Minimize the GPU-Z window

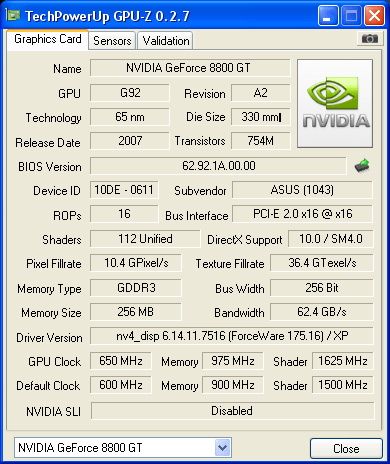coord(328,15)
